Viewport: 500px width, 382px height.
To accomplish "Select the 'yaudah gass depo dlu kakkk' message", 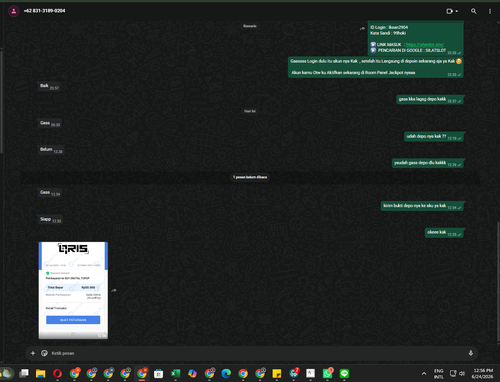I will 428,163.
